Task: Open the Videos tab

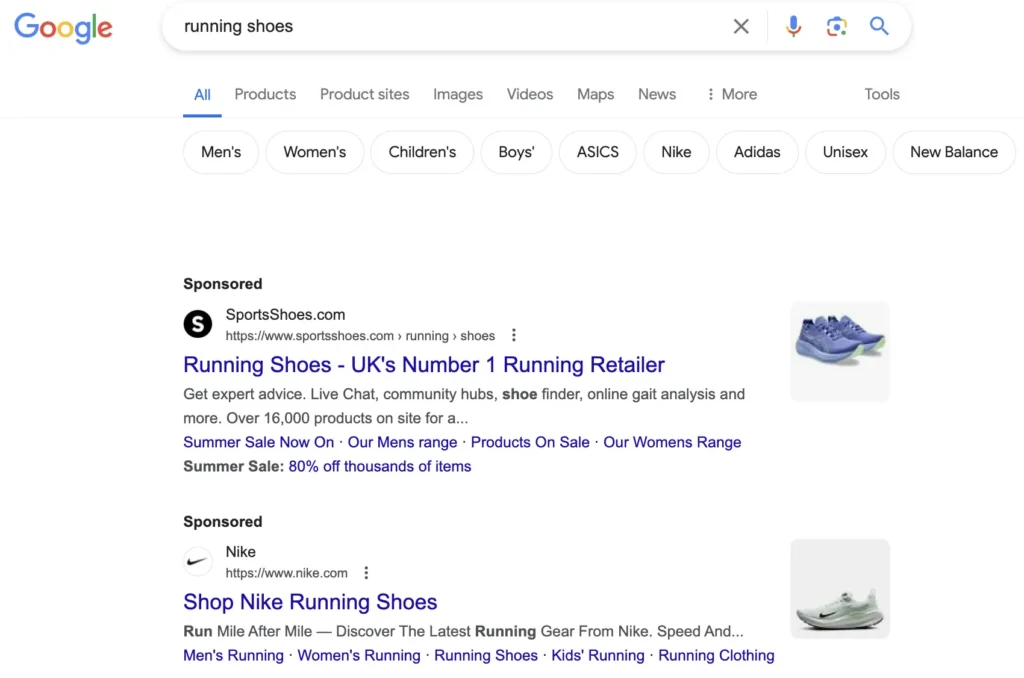Action: pyautogui.click(x=530, y=94)
